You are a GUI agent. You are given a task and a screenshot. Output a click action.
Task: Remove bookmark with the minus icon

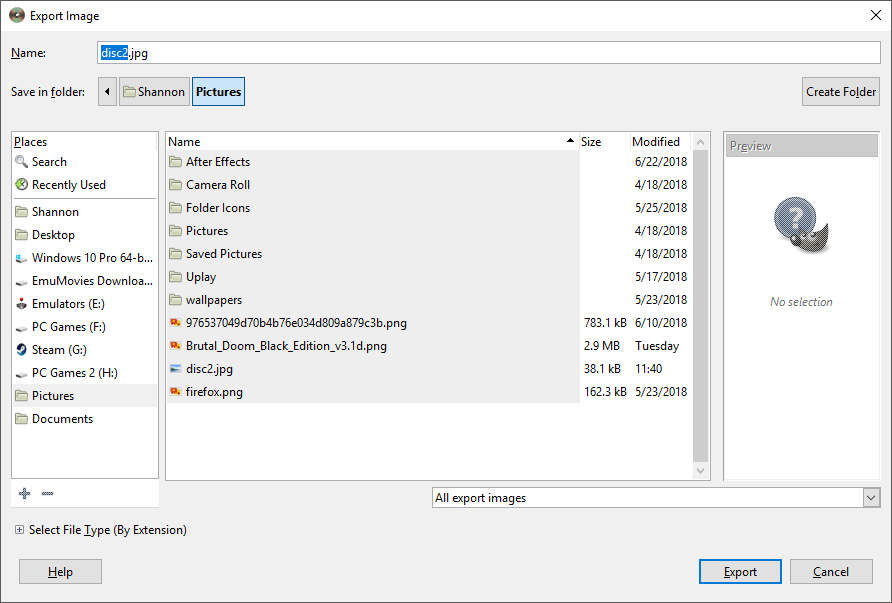click(47, 493)
